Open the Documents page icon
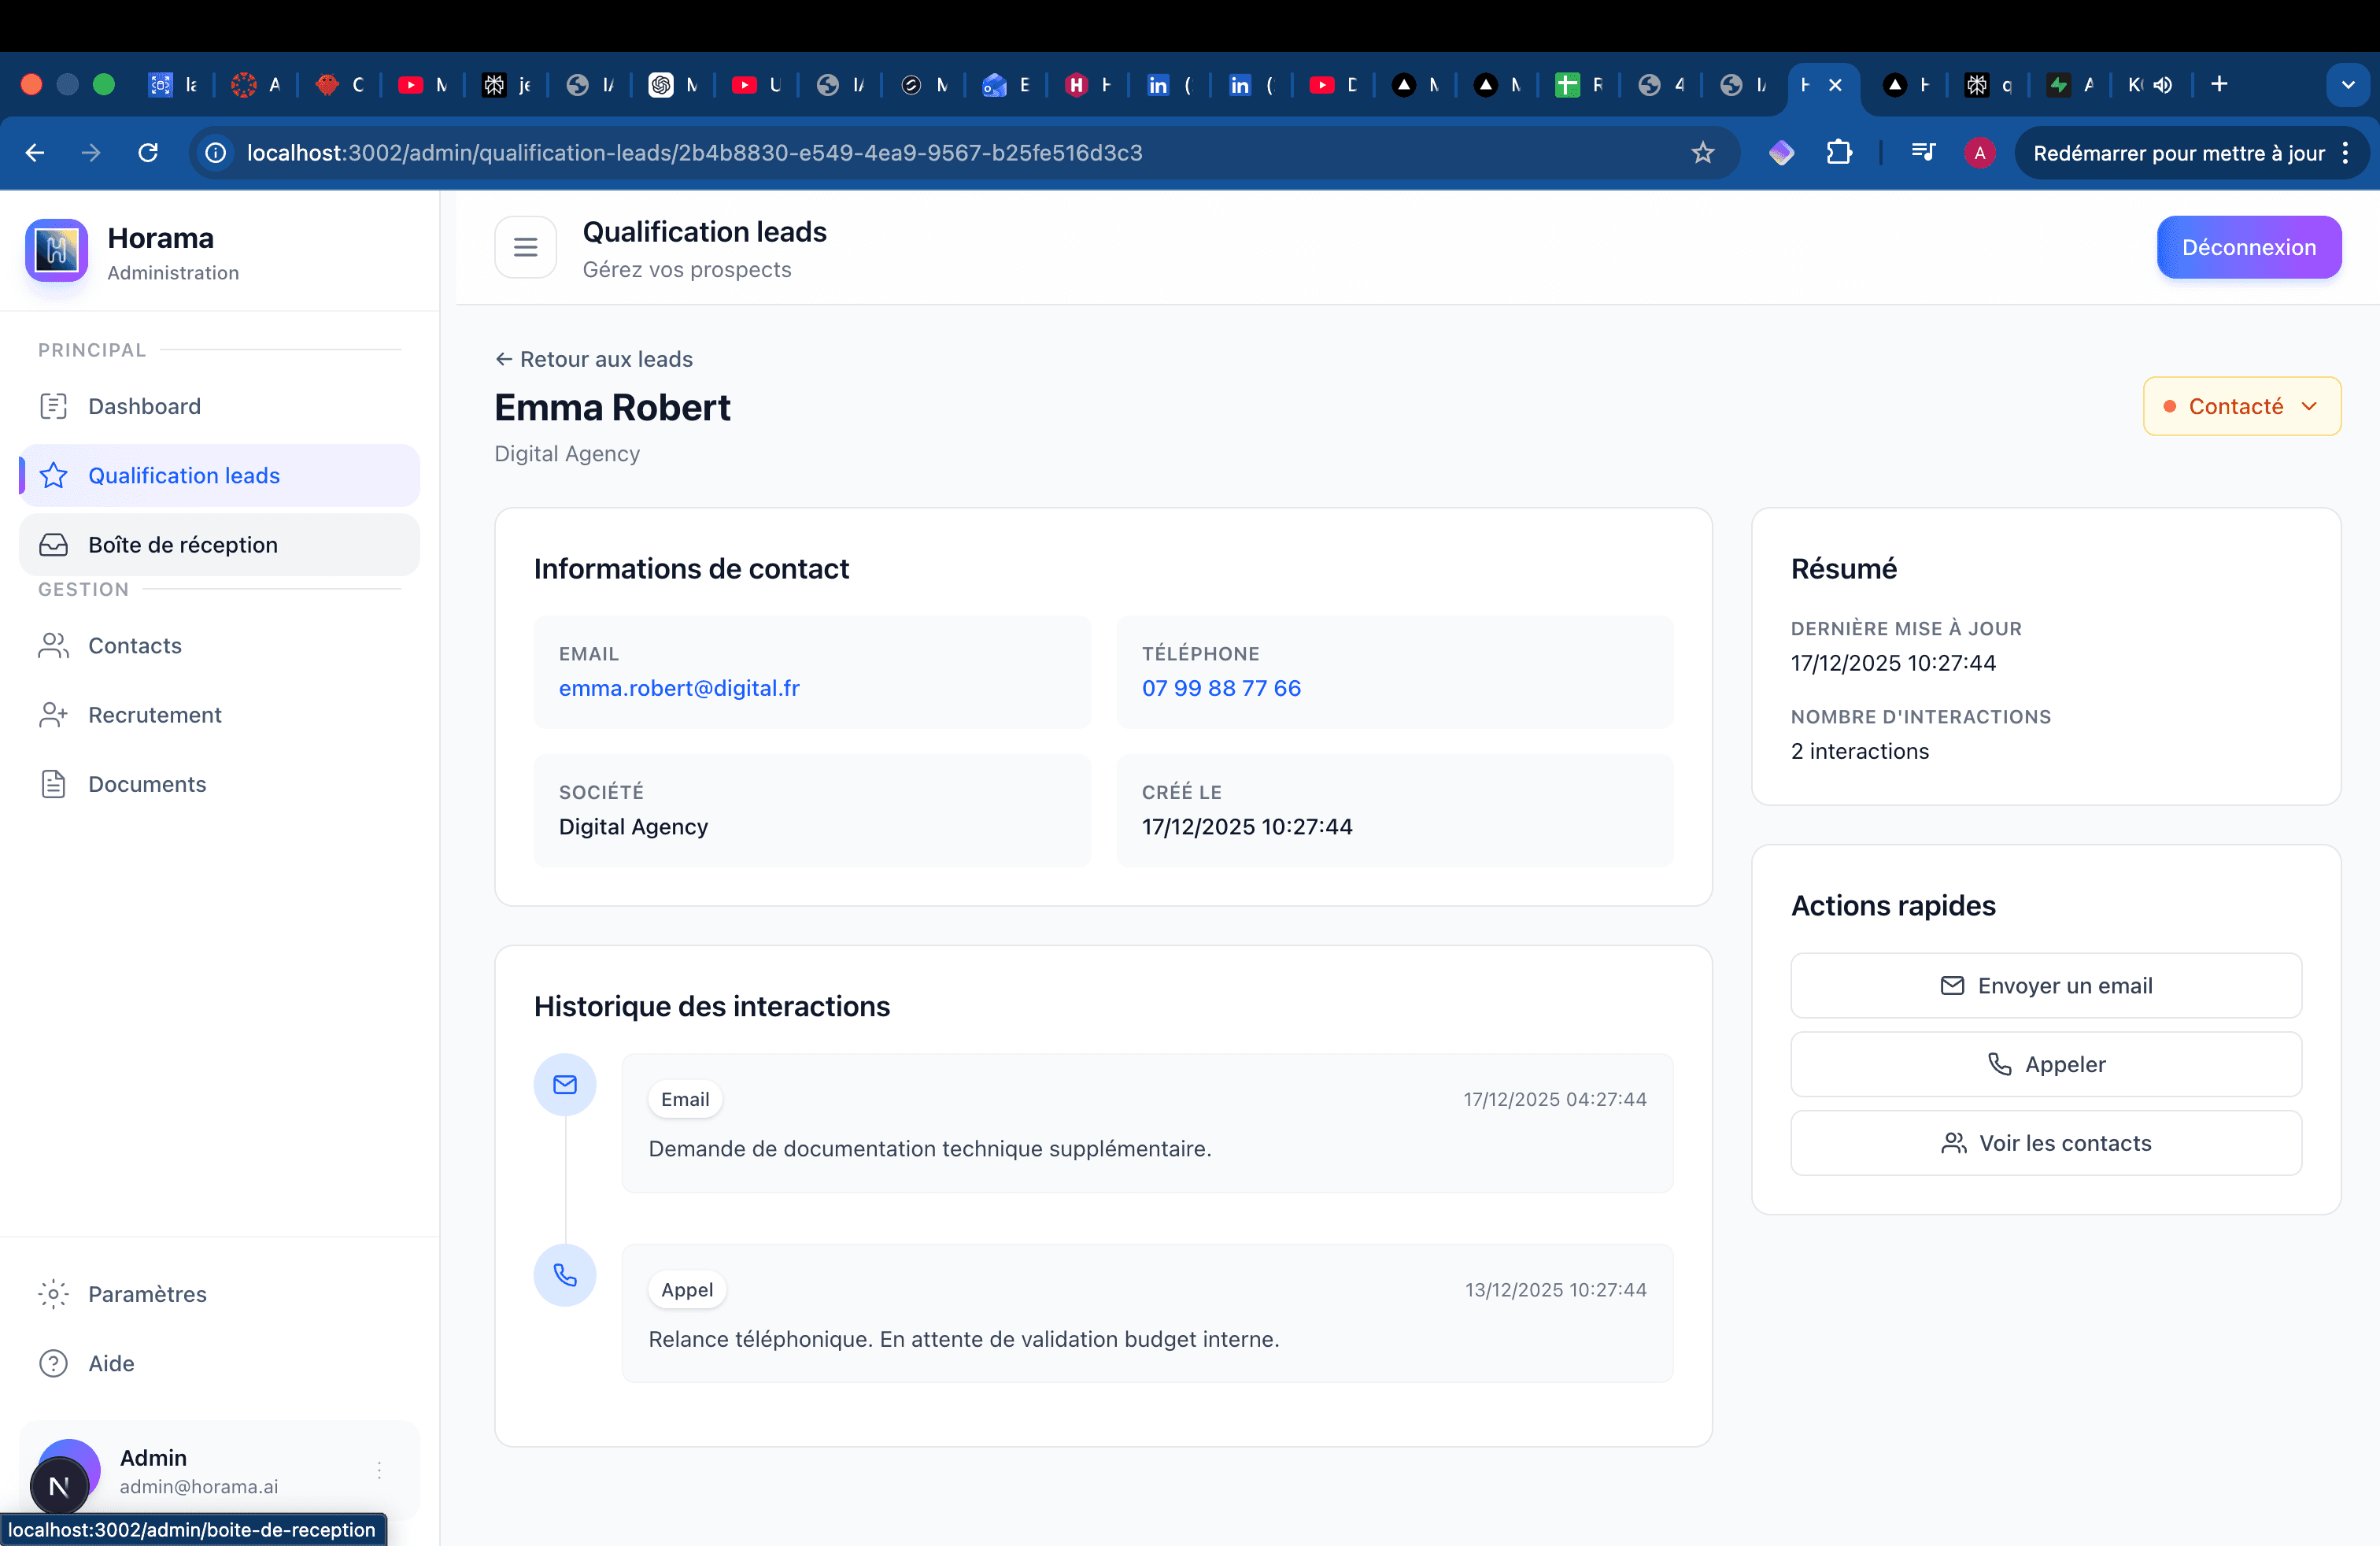Image resolution: width=2380 pixels, height=1546 pixels. pos(53,784)
